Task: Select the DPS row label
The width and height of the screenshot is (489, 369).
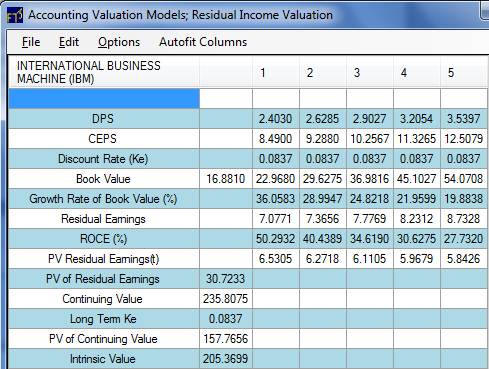Action: (104, 119)
